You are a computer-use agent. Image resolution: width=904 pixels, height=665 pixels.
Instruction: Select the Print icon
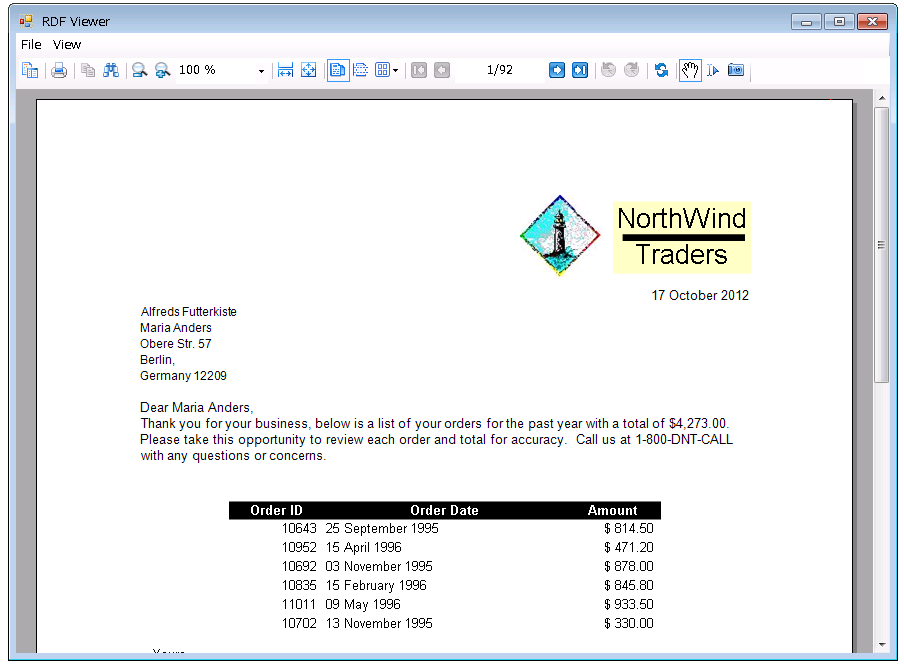coord(59,70)
